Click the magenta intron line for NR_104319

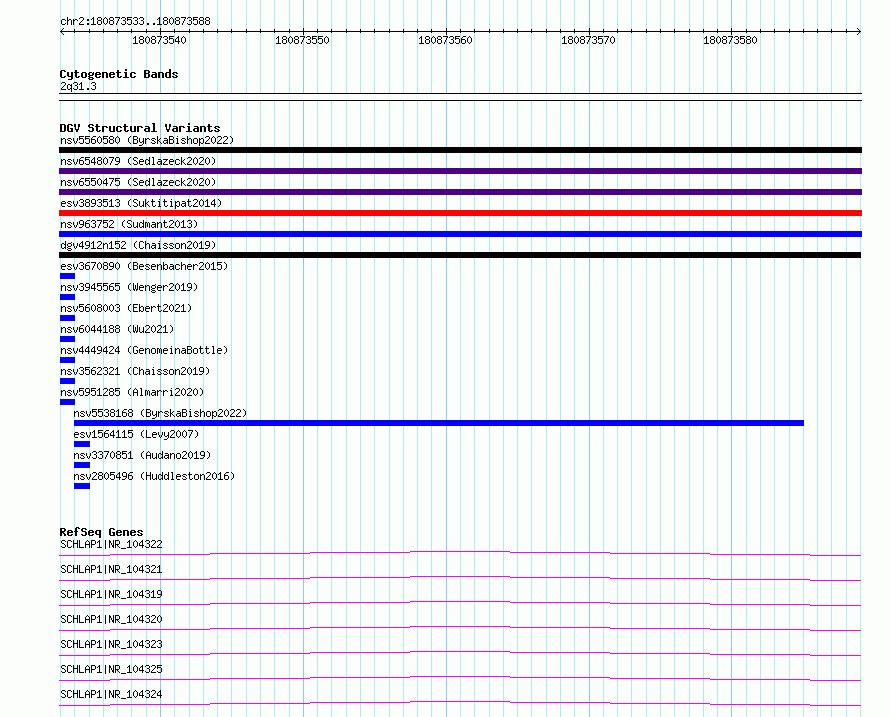click(x=460, y=602)
